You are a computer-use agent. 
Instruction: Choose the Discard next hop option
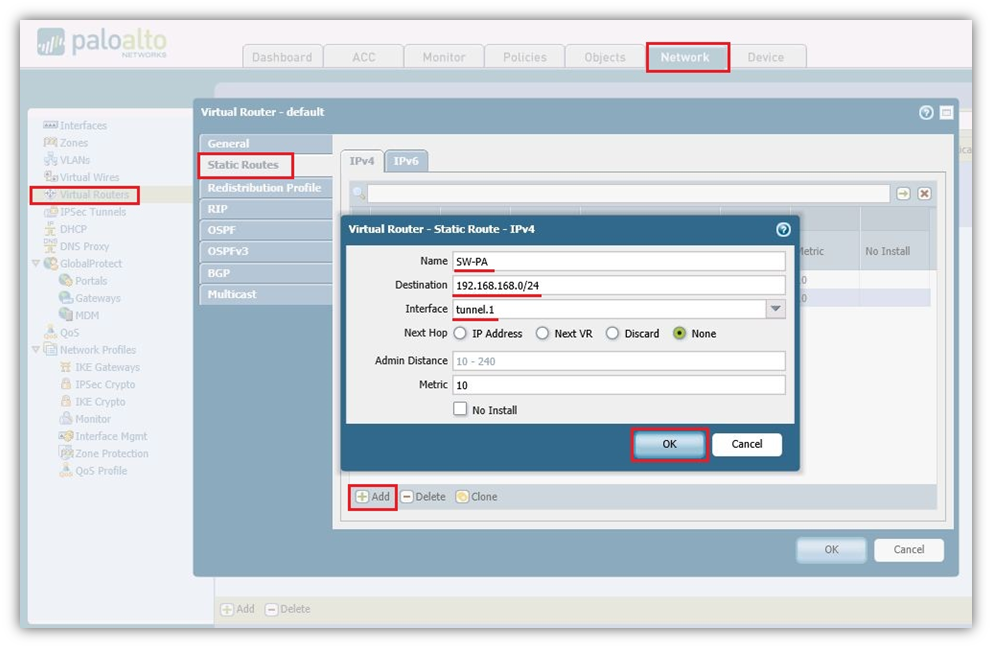pyautogui.click(x=613, y=334)
